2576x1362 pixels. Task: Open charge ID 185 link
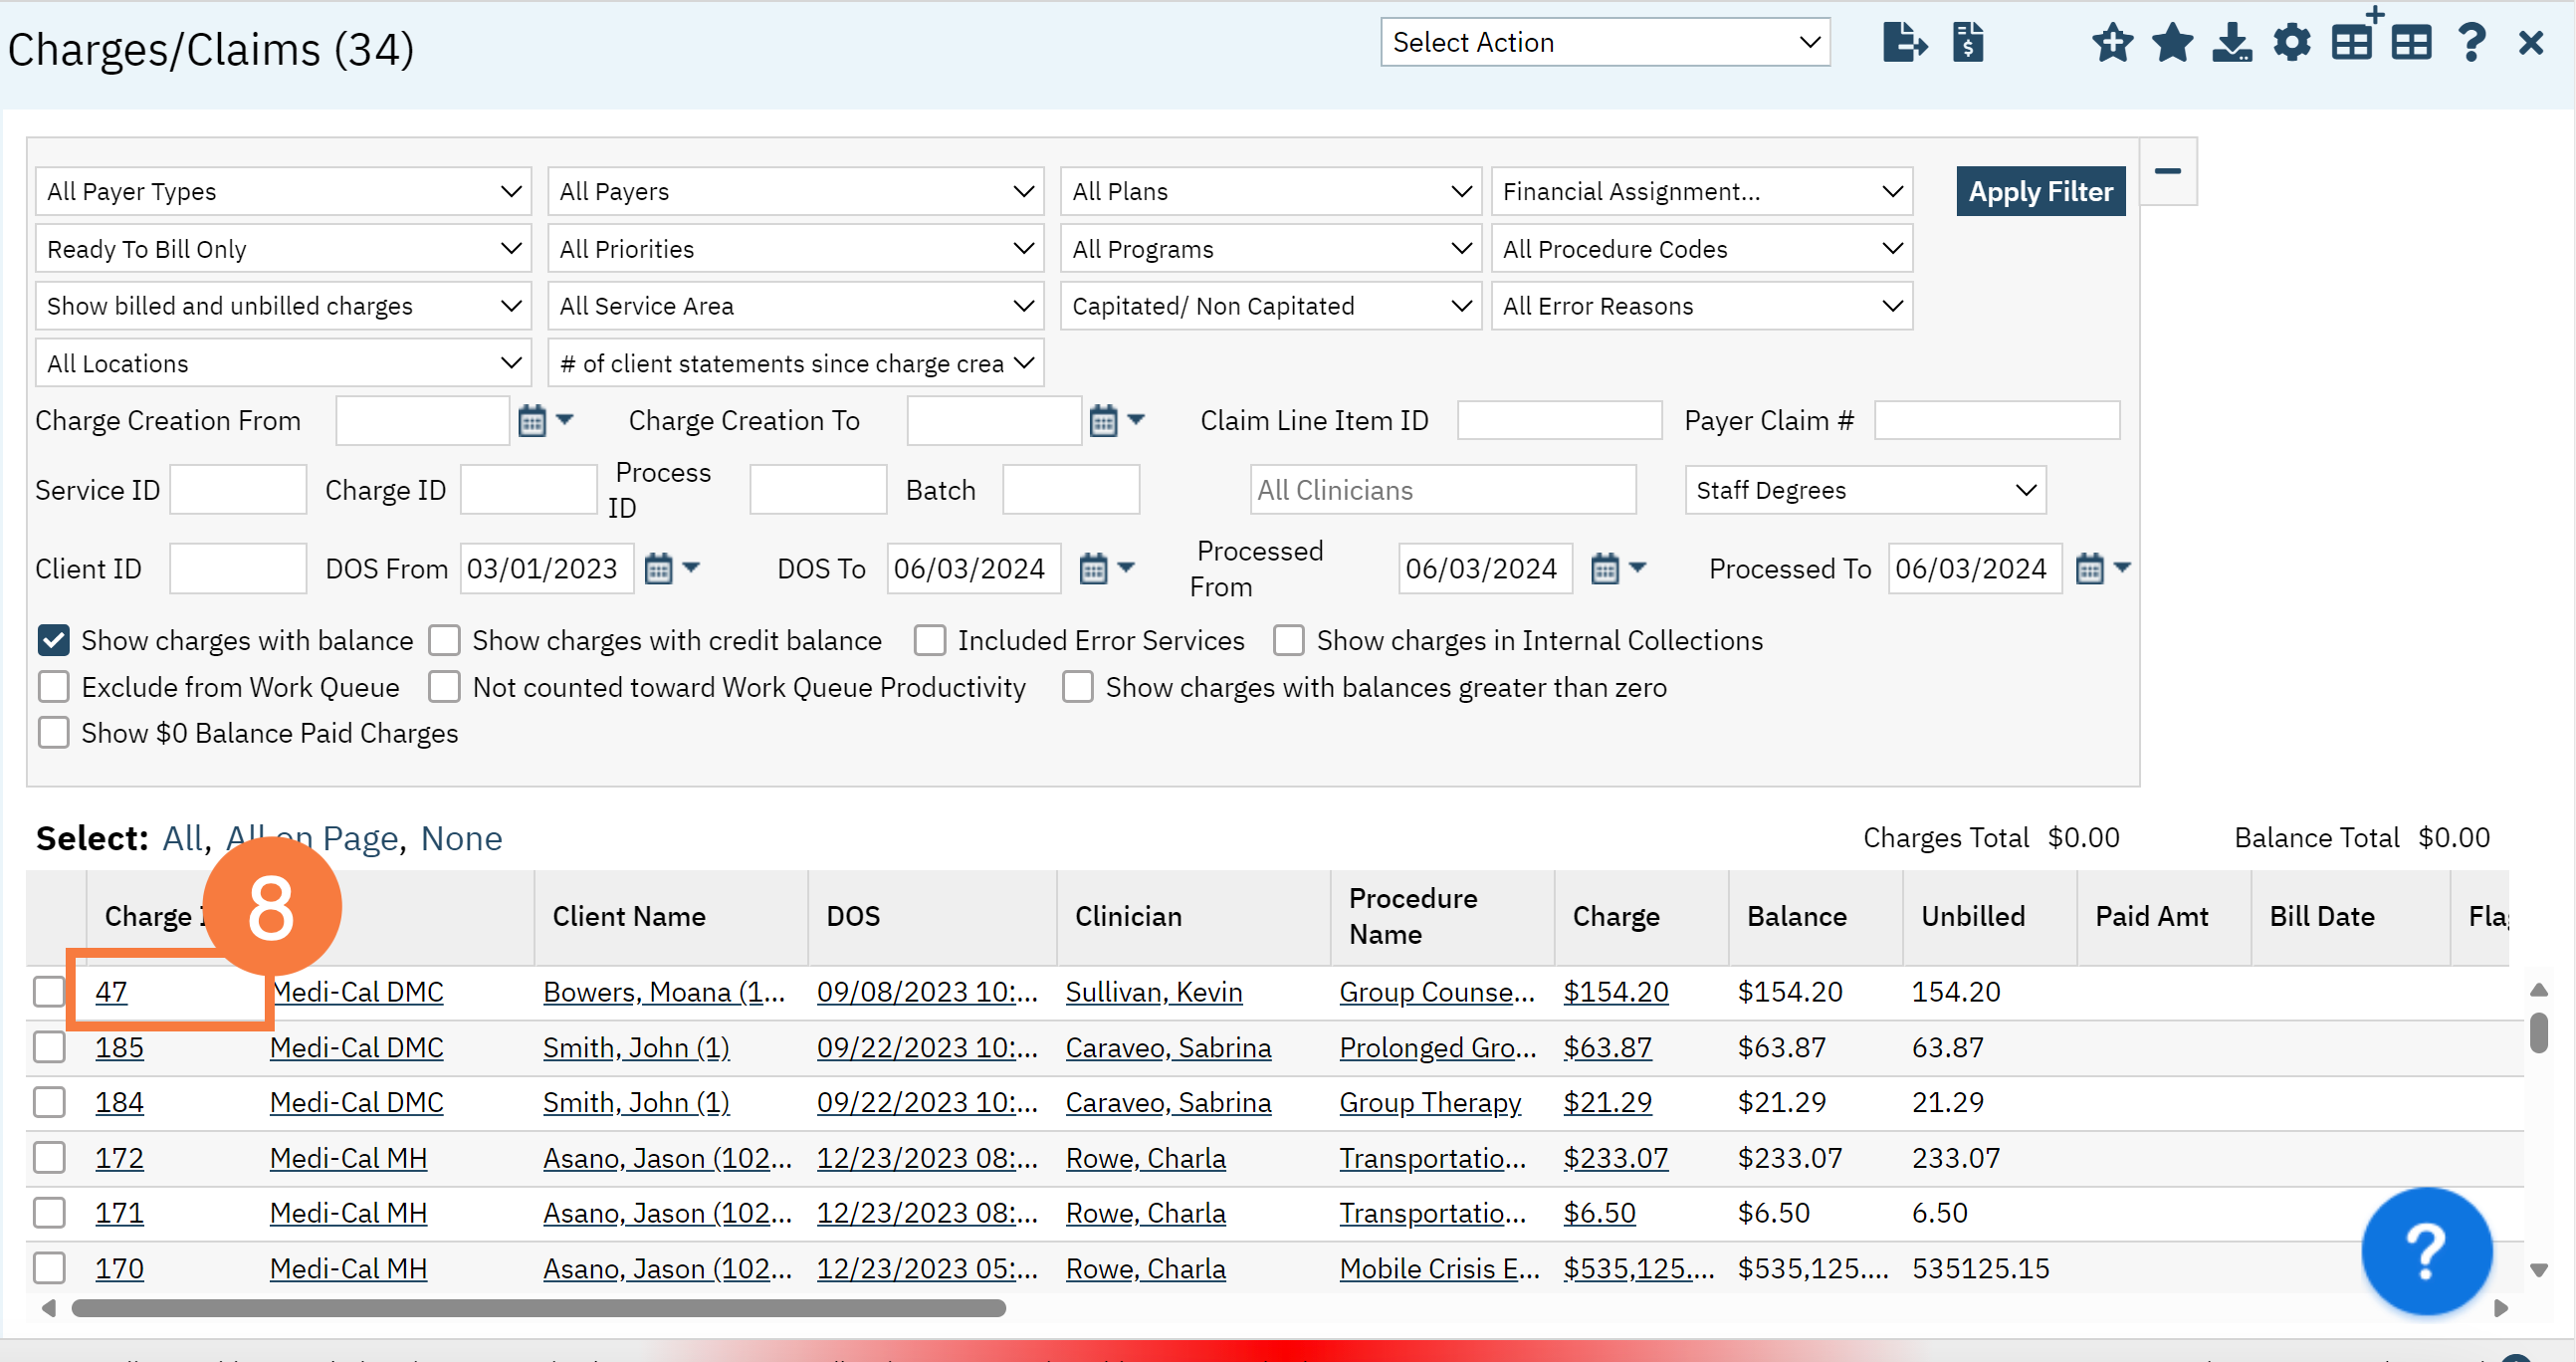(x=119, y=1047)
